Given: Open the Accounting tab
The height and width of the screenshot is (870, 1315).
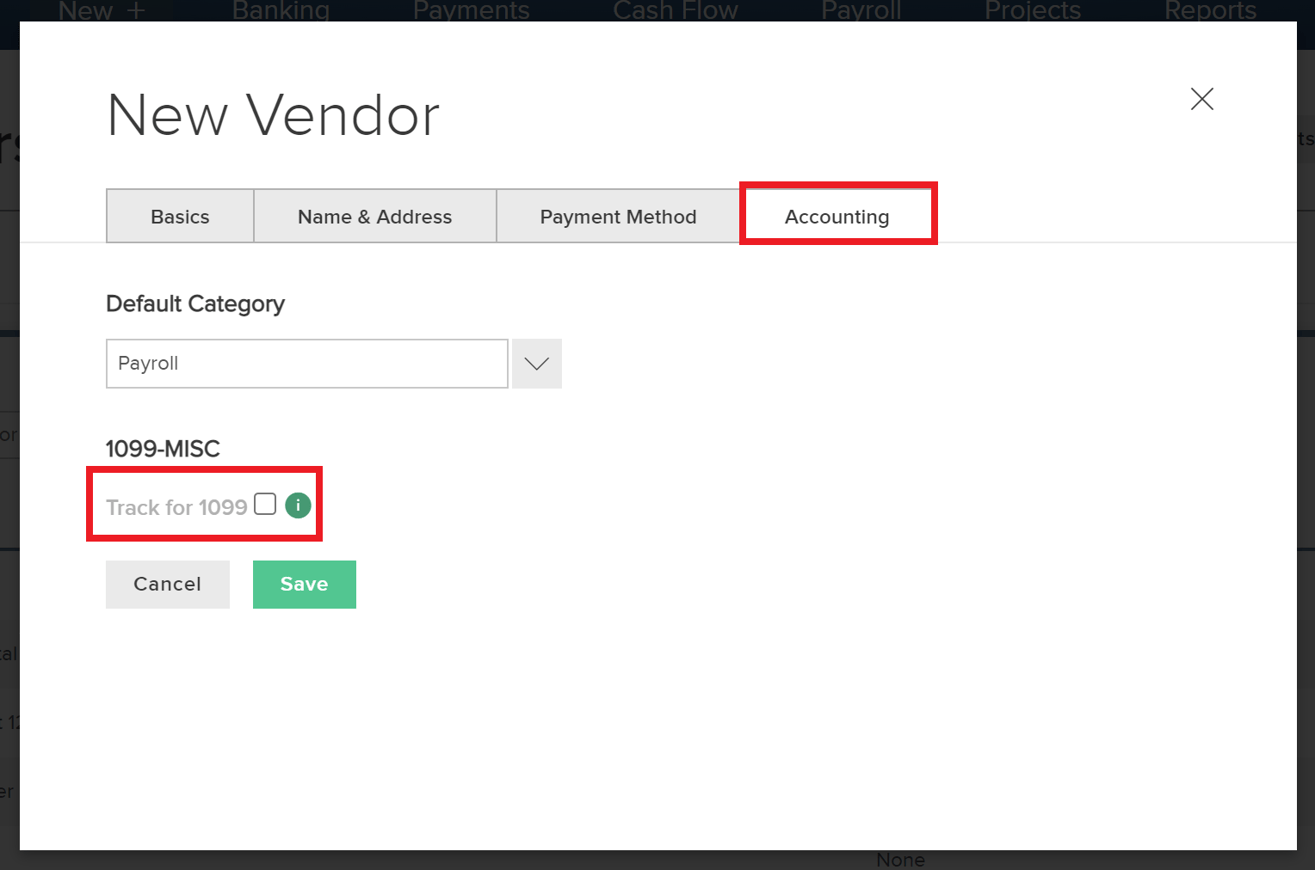Looking at the screenshot, I should click(837, 216).
